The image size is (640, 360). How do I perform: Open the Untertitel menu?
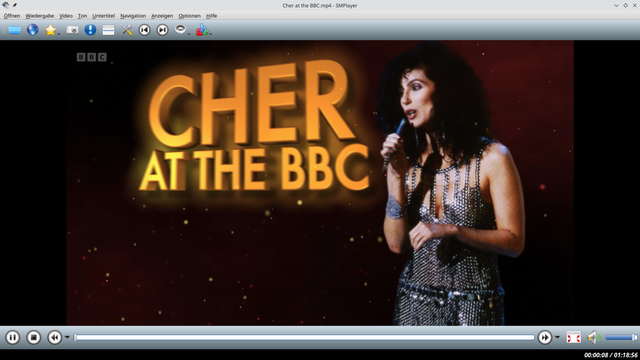pos(103,16)
